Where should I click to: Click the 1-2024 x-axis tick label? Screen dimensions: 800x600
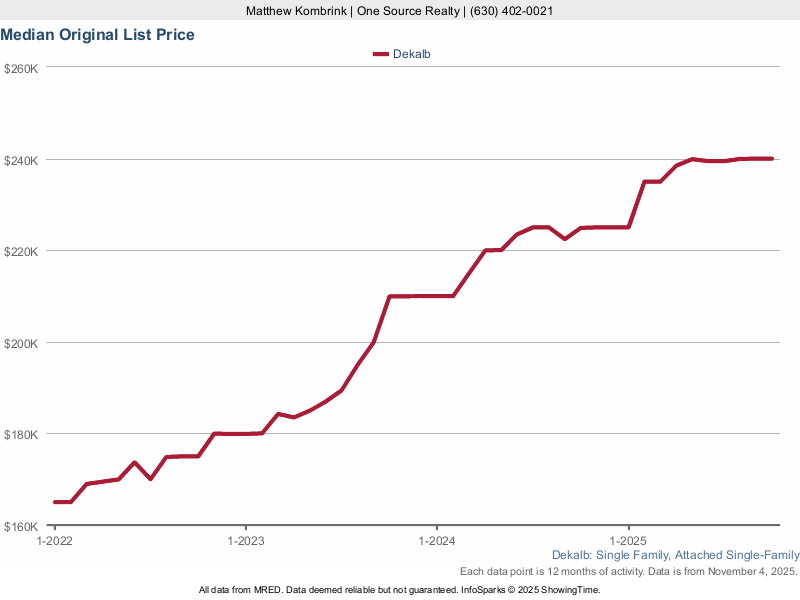[x=437, y=541]
